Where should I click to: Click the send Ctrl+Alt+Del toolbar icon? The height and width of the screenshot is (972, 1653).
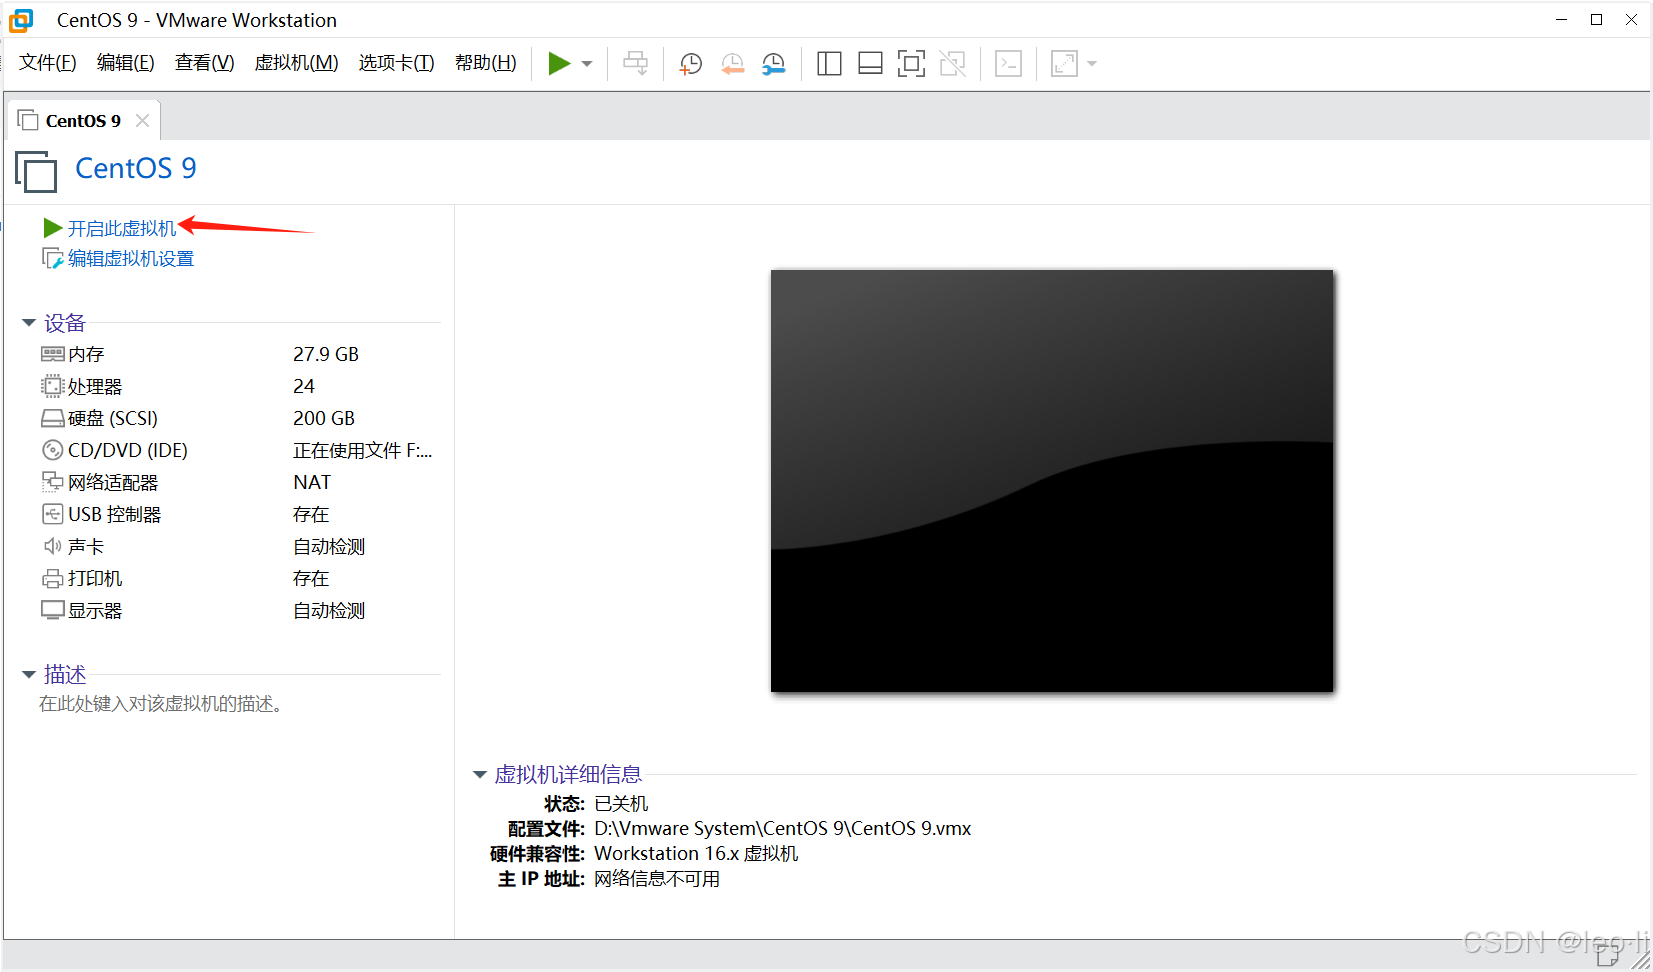(635, 64)
